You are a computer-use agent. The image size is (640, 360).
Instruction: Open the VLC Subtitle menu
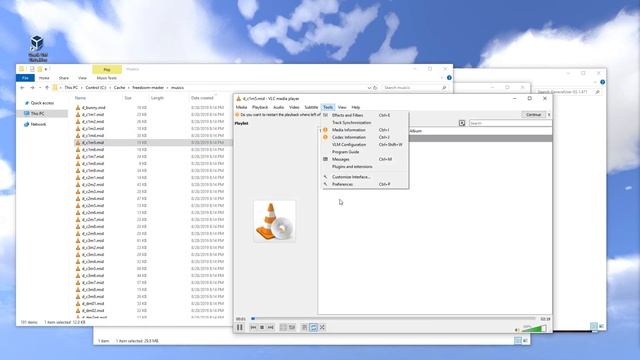click(311, 107)
